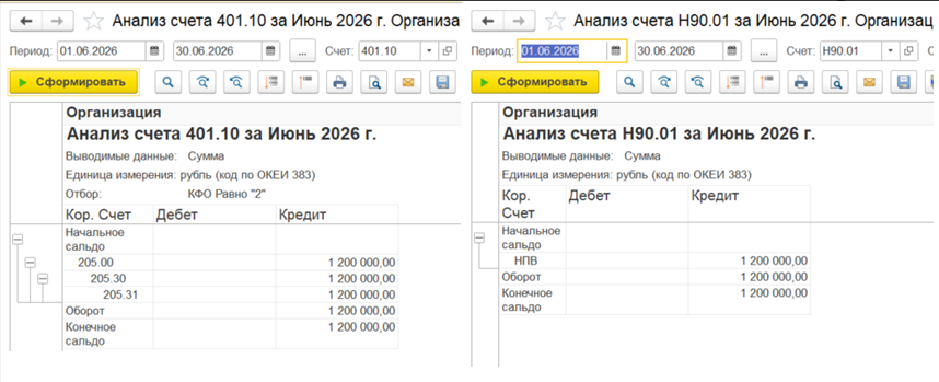Screen dimensions: 939x382
Task: Click the account field containing Н90.01
Action: [852, 51]
